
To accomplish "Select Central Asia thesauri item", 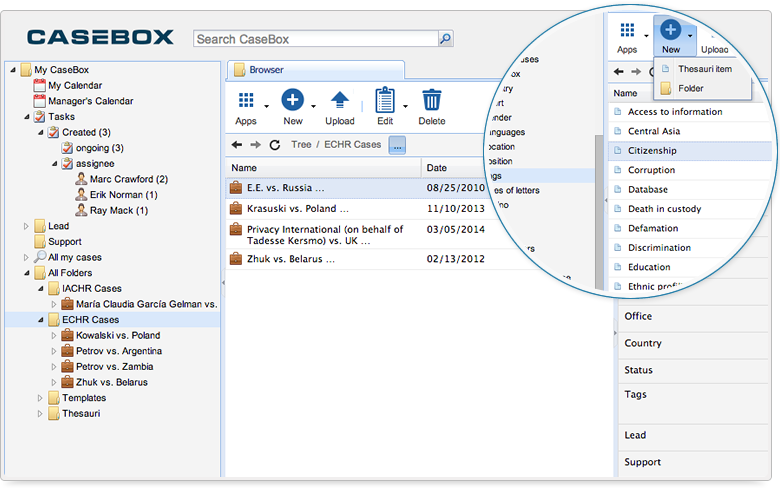I will point(654,131).
